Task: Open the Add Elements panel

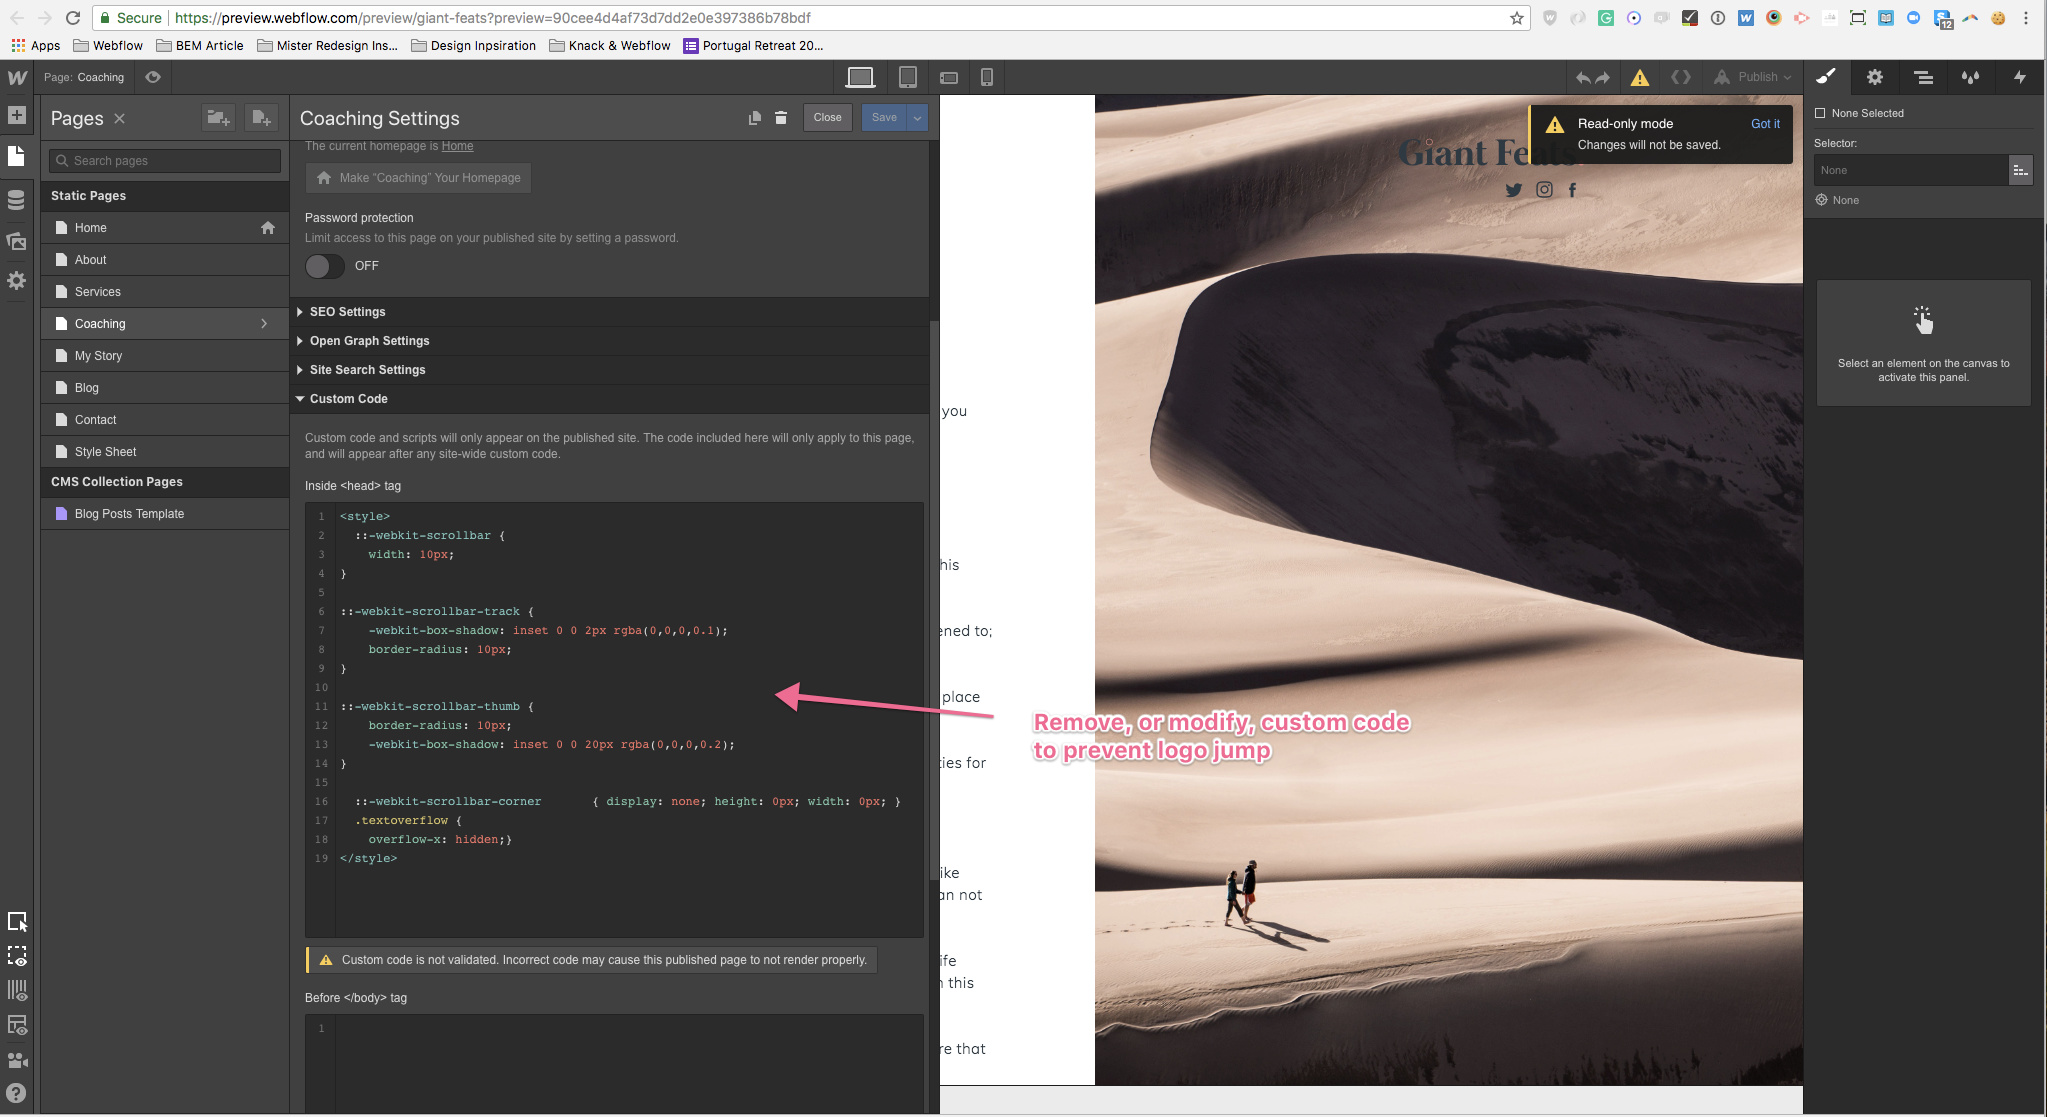Action: coord(16,115)
